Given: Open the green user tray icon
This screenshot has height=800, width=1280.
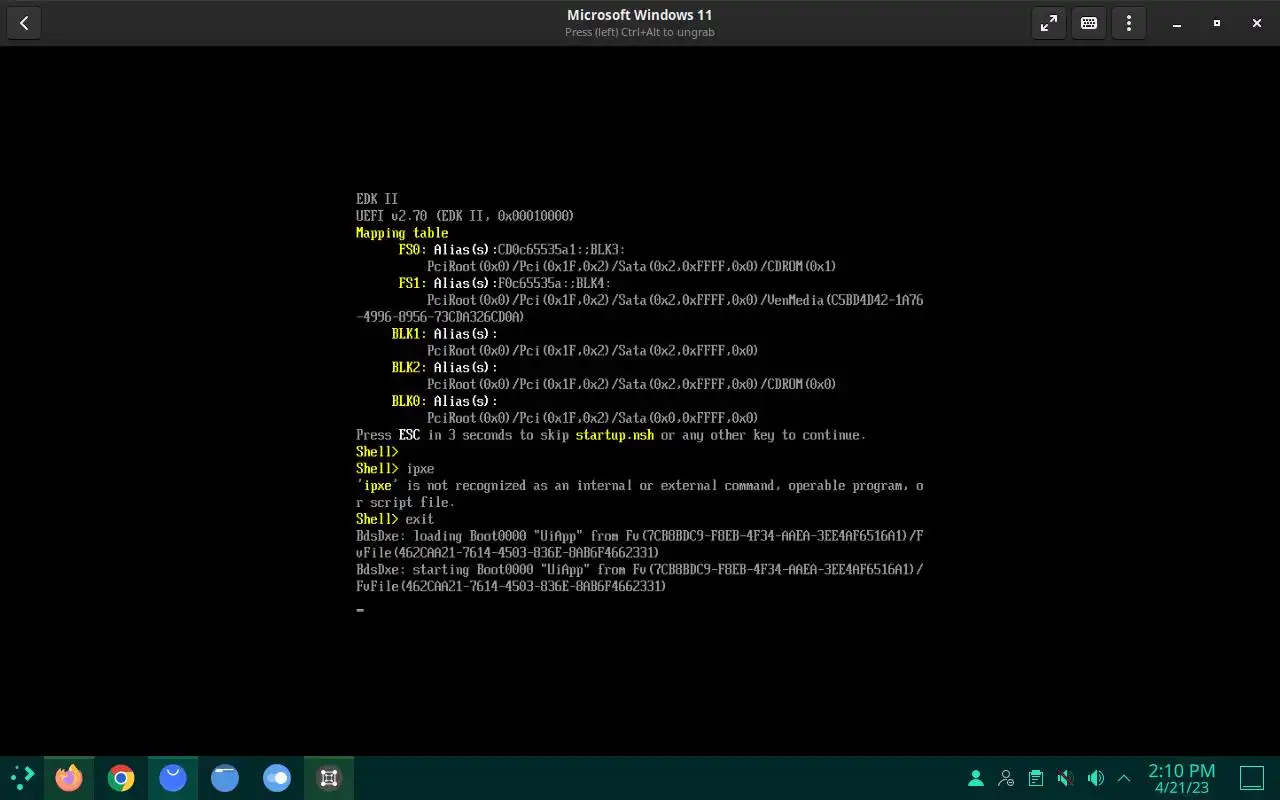Looking at the screenshot, I should [976, 777].
